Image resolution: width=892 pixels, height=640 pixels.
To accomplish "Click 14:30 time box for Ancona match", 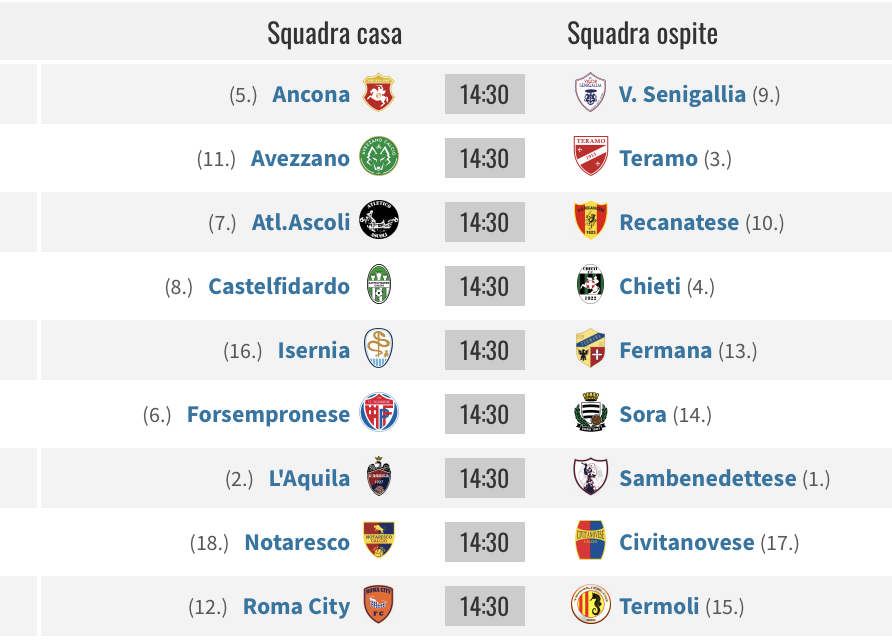I will [485, 94].
